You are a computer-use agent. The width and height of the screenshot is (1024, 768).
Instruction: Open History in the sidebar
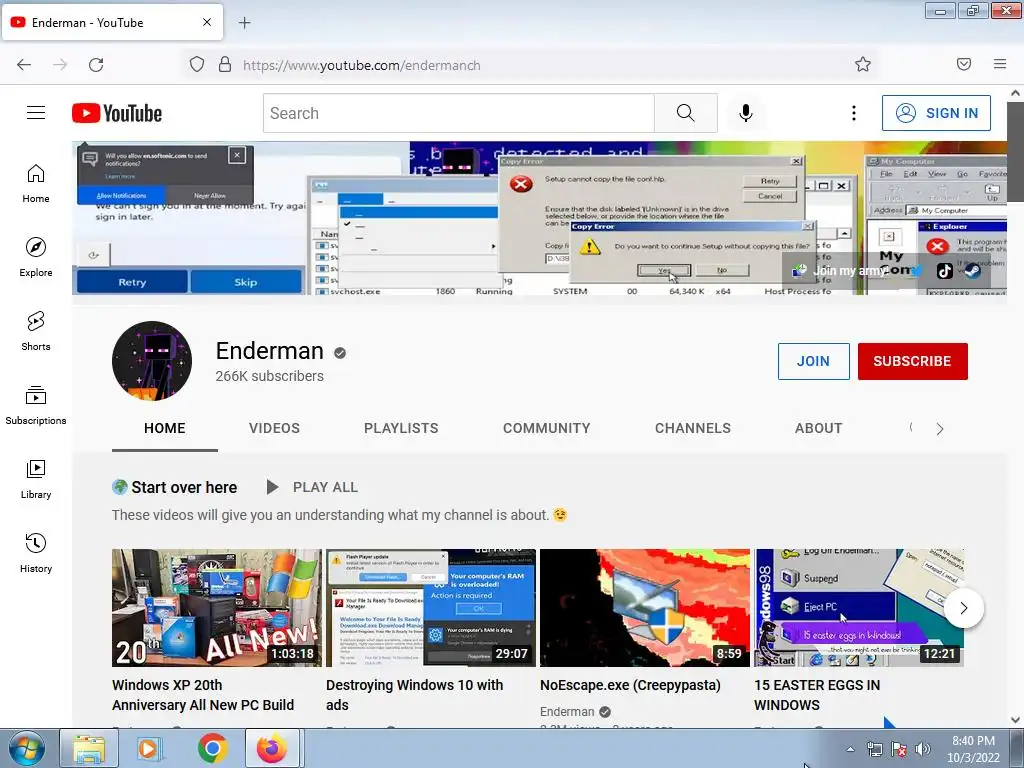(x=36, y=553)
